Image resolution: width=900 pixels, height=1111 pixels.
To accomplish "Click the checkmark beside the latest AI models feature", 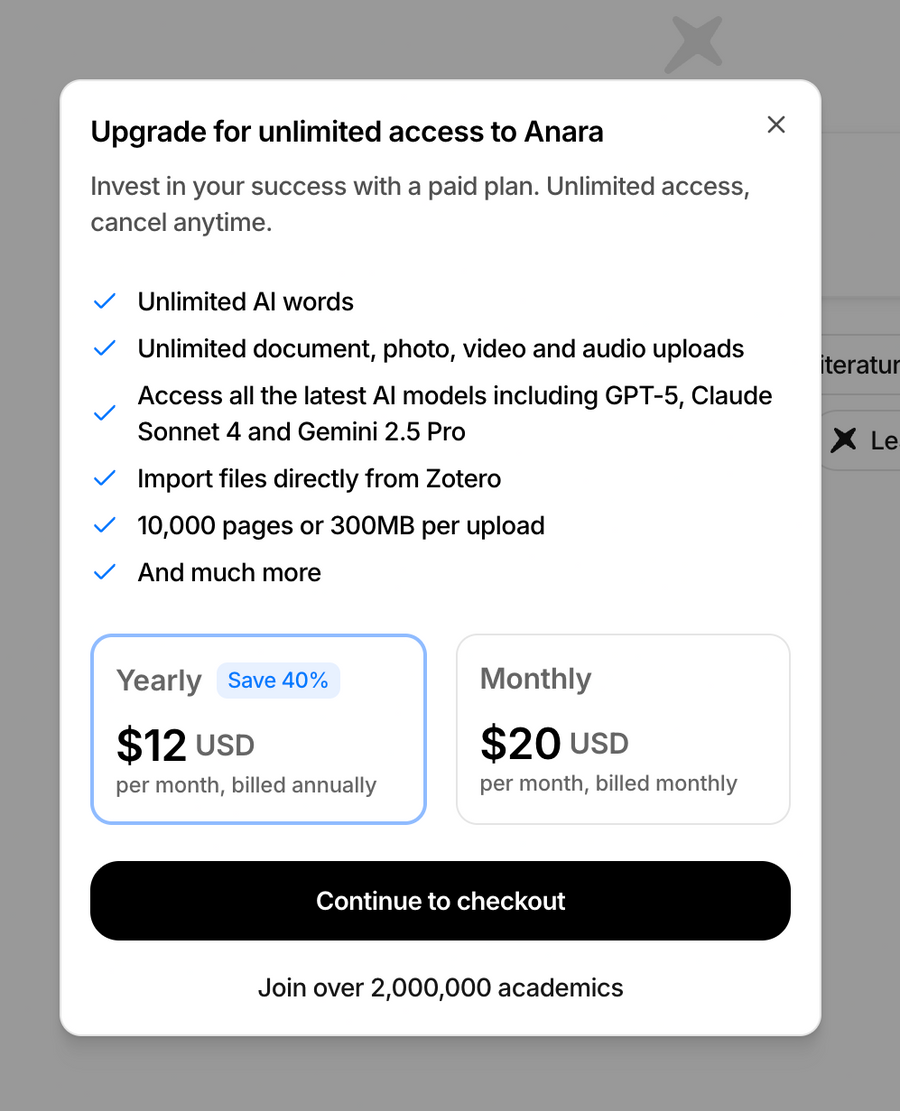I will pos(104,413).
